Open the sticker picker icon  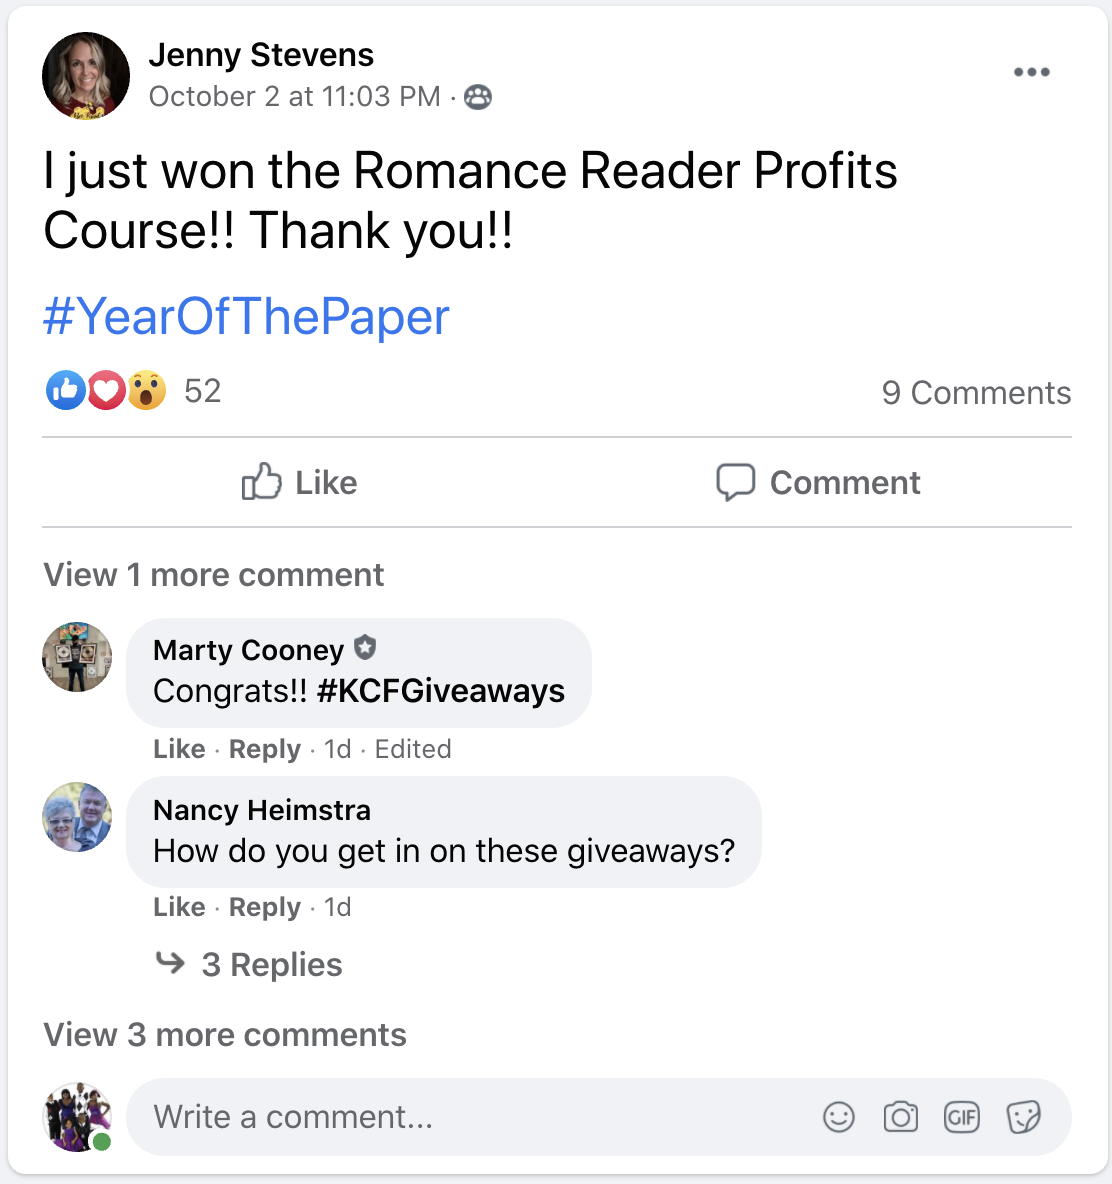[1024, 1117]
